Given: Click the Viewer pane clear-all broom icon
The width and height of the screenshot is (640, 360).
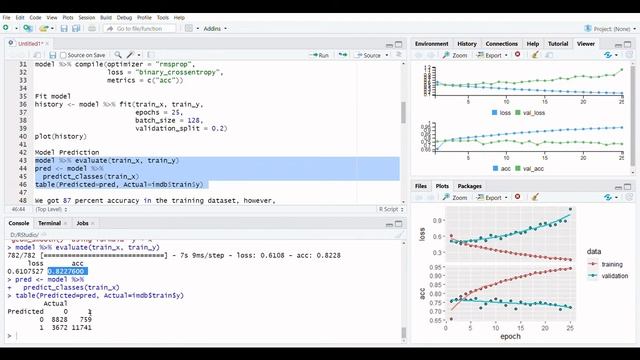Looking at the screenshot, I should point(535,55).
